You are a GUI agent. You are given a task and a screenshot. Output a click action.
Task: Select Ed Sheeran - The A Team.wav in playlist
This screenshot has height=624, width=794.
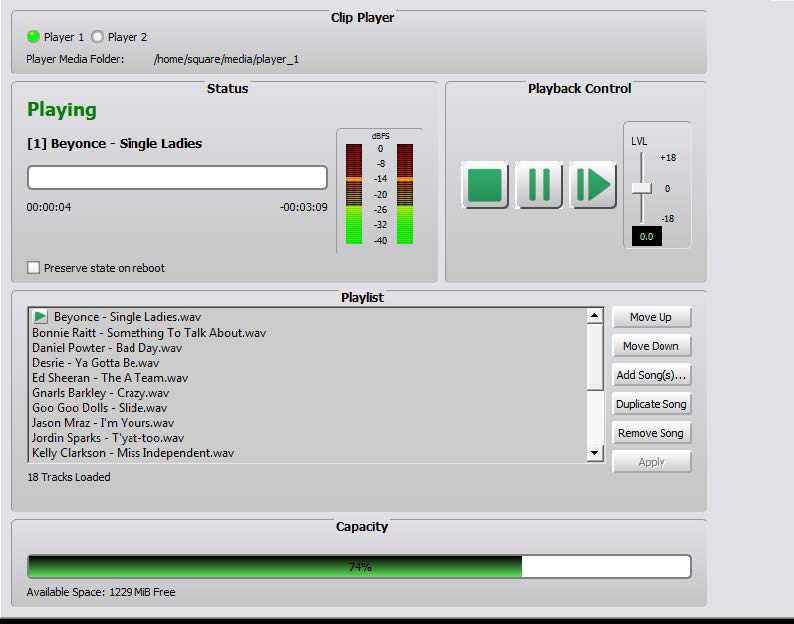point(110,378)
